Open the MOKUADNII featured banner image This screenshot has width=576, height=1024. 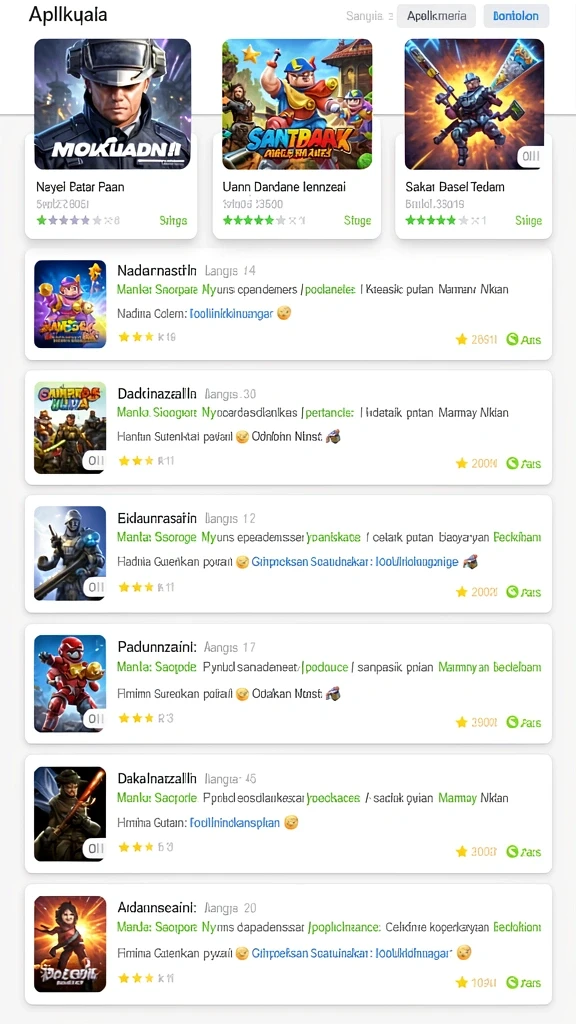(112, 104)
